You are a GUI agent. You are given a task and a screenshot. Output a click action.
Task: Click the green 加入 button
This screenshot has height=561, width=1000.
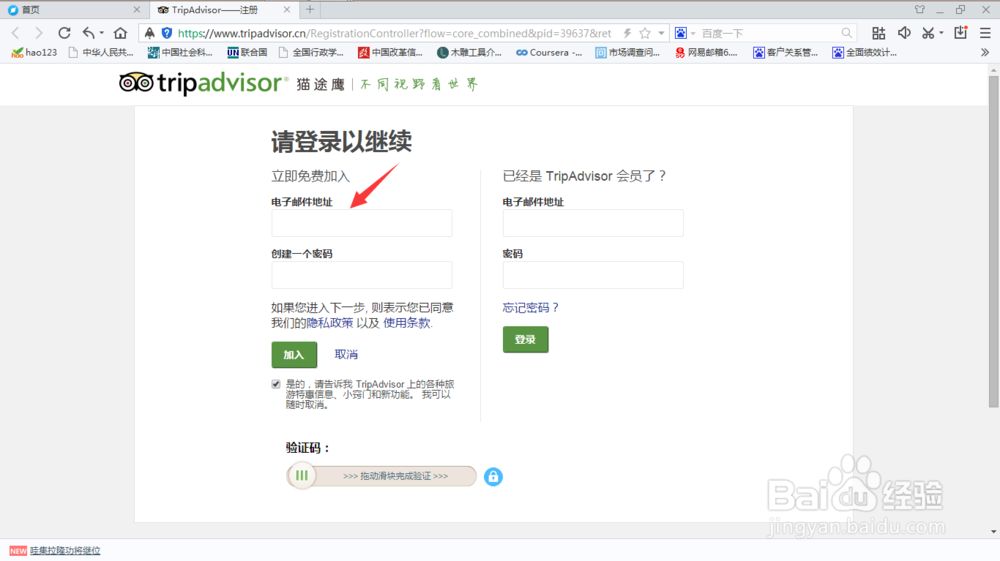(x=294, y=355)
